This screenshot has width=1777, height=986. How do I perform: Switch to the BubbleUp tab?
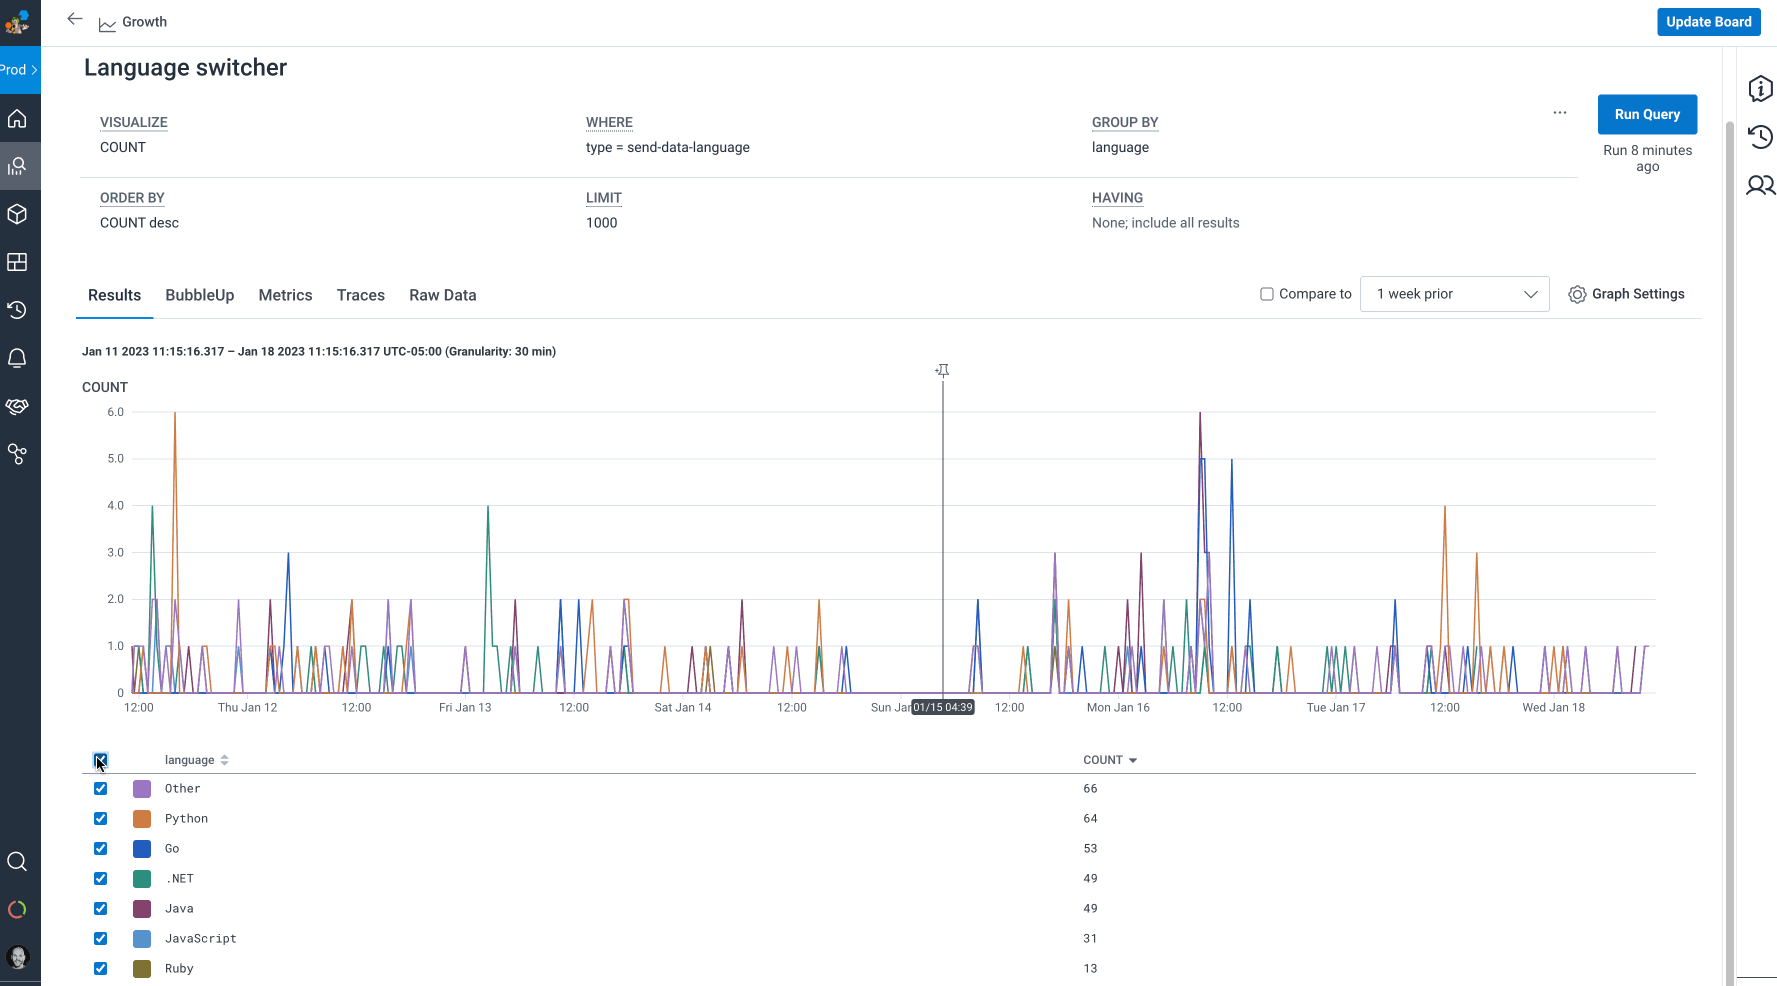pos(199,295)
